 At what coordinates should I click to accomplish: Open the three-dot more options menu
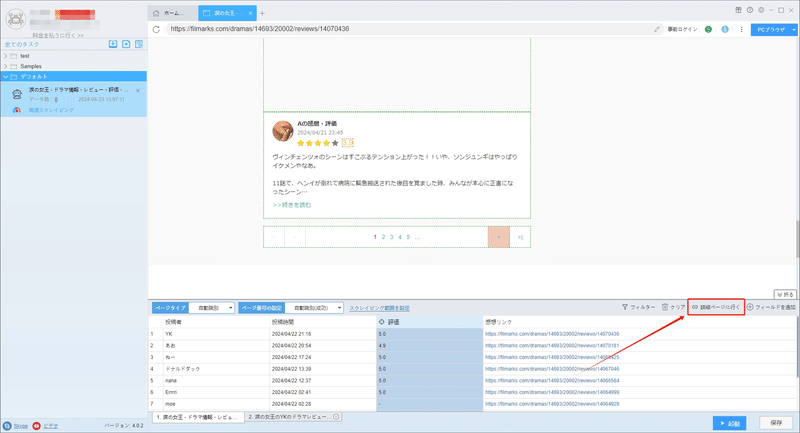point(741,29)
